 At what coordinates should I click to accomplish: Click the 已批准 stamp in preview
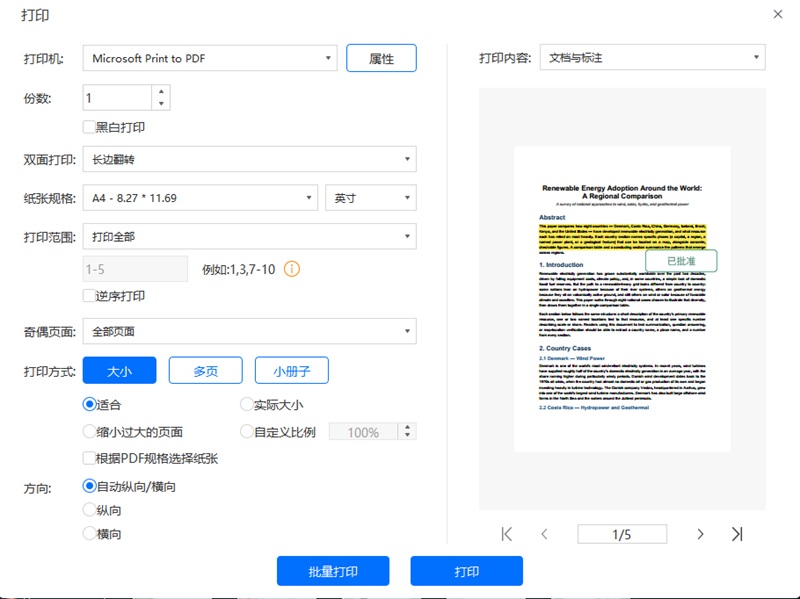coord(681,261)
